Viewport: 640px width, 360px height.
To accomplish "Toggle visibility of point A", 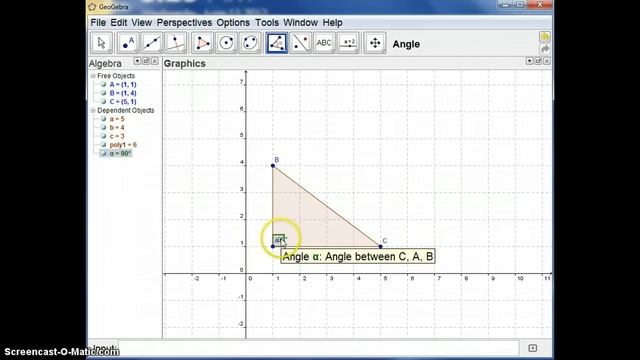I will (x=103, y=84).
